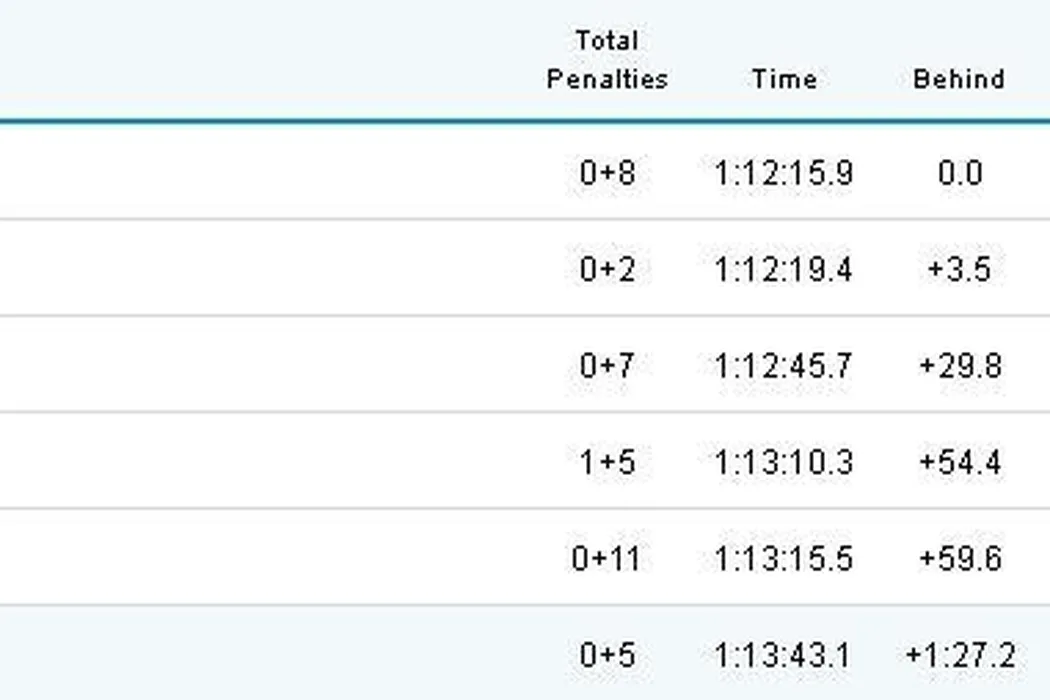Click the +54.4 behind value
The height and width of the screenshot is (700, 1050).
(x=959, y=462)
